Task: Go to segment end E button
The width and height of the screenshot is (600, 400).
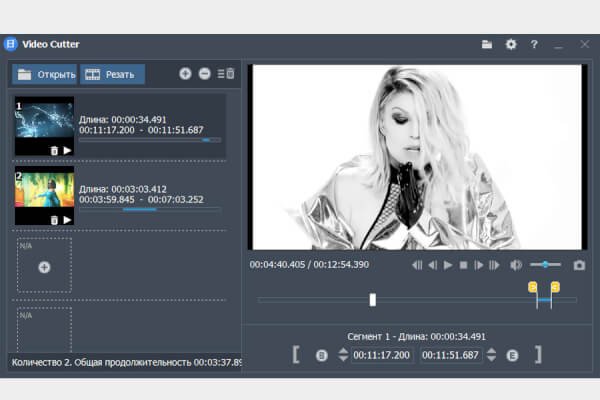Action: 512,356
